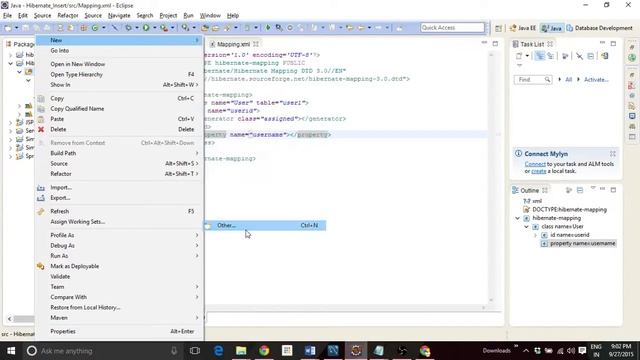Expand the All filter arrow in Task List
640x360 pixels.
coord(559,80)
